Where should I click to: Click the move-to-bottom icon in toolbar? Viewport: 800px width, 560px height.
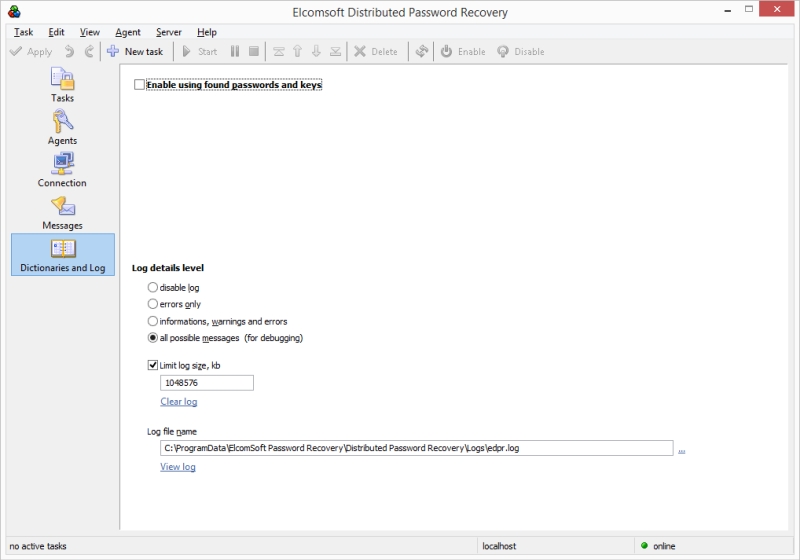pos(335,52)
